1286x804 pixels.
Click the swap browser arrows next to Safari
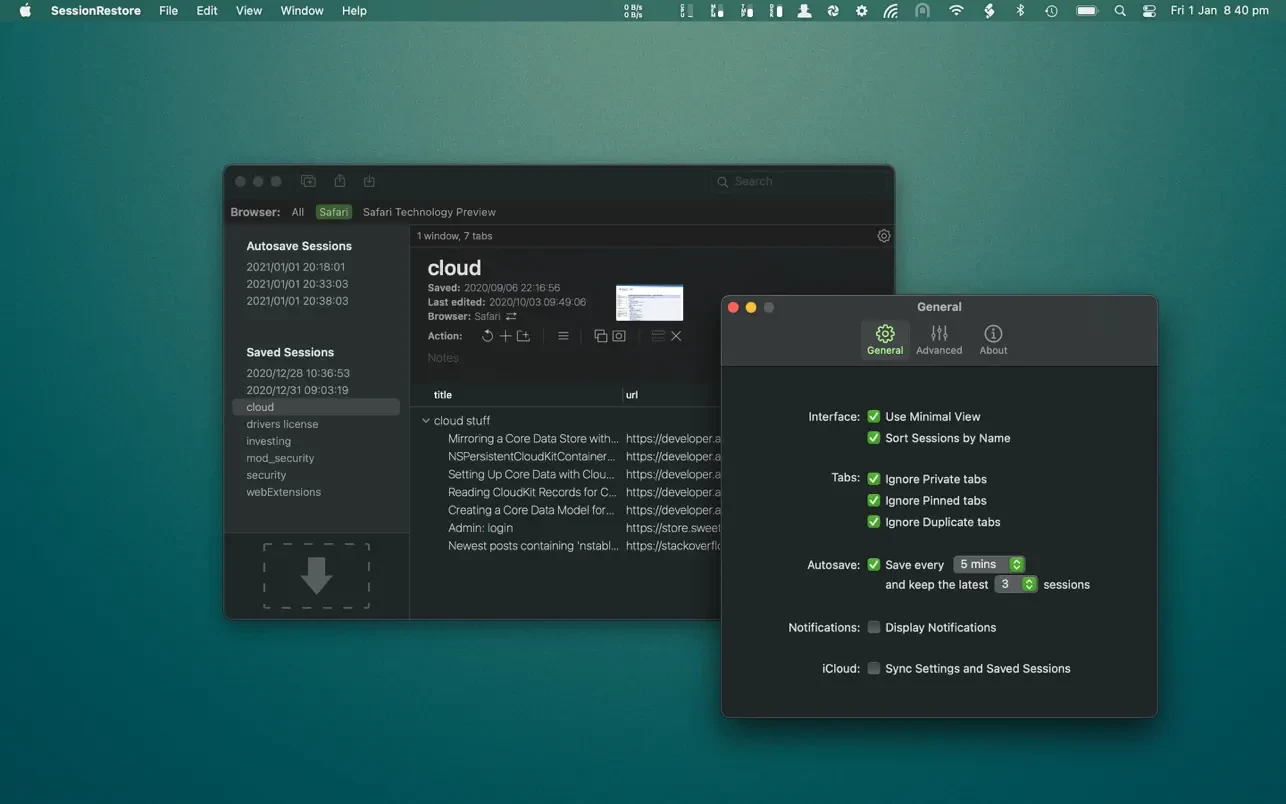(511, 316)
